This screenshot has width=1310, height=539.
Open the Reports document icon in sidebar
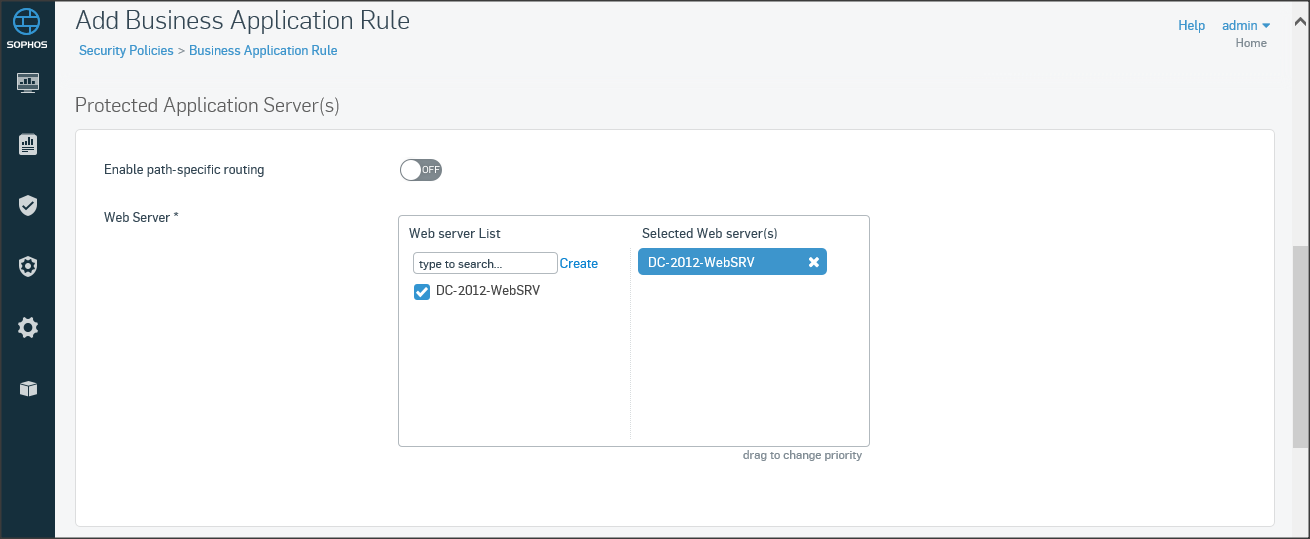pos(28,145)
